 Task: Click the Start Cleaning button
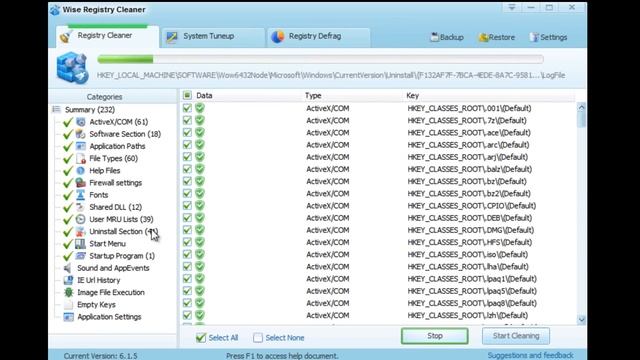click(x=516, y=336)
